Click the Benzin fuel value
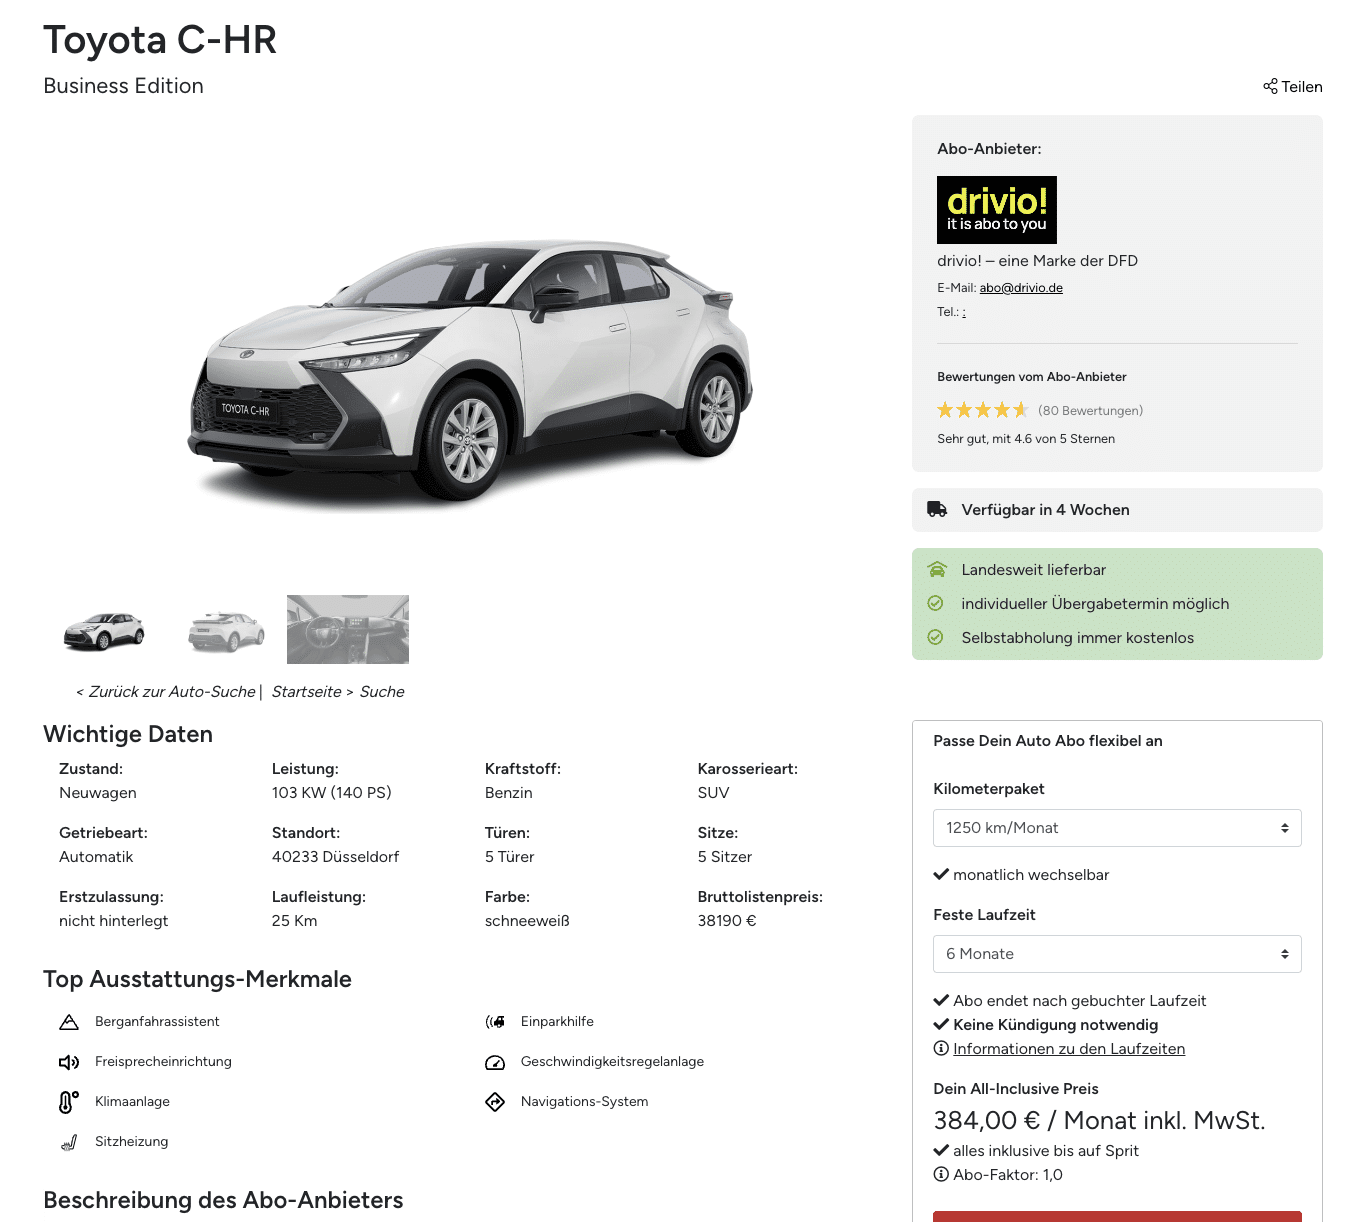1360x1222 pixels. (508, 793)
